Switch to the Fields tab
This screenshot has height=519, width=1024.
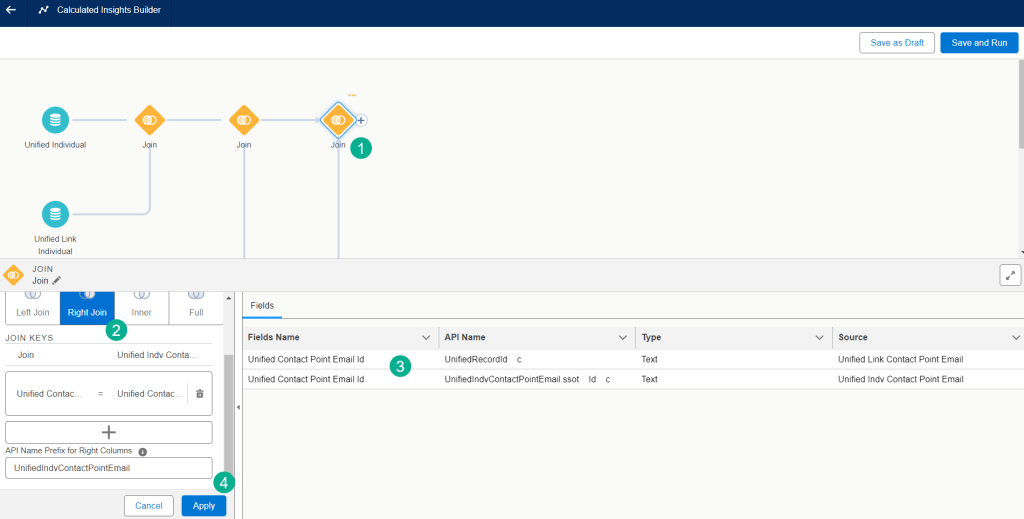coord(262,305)
